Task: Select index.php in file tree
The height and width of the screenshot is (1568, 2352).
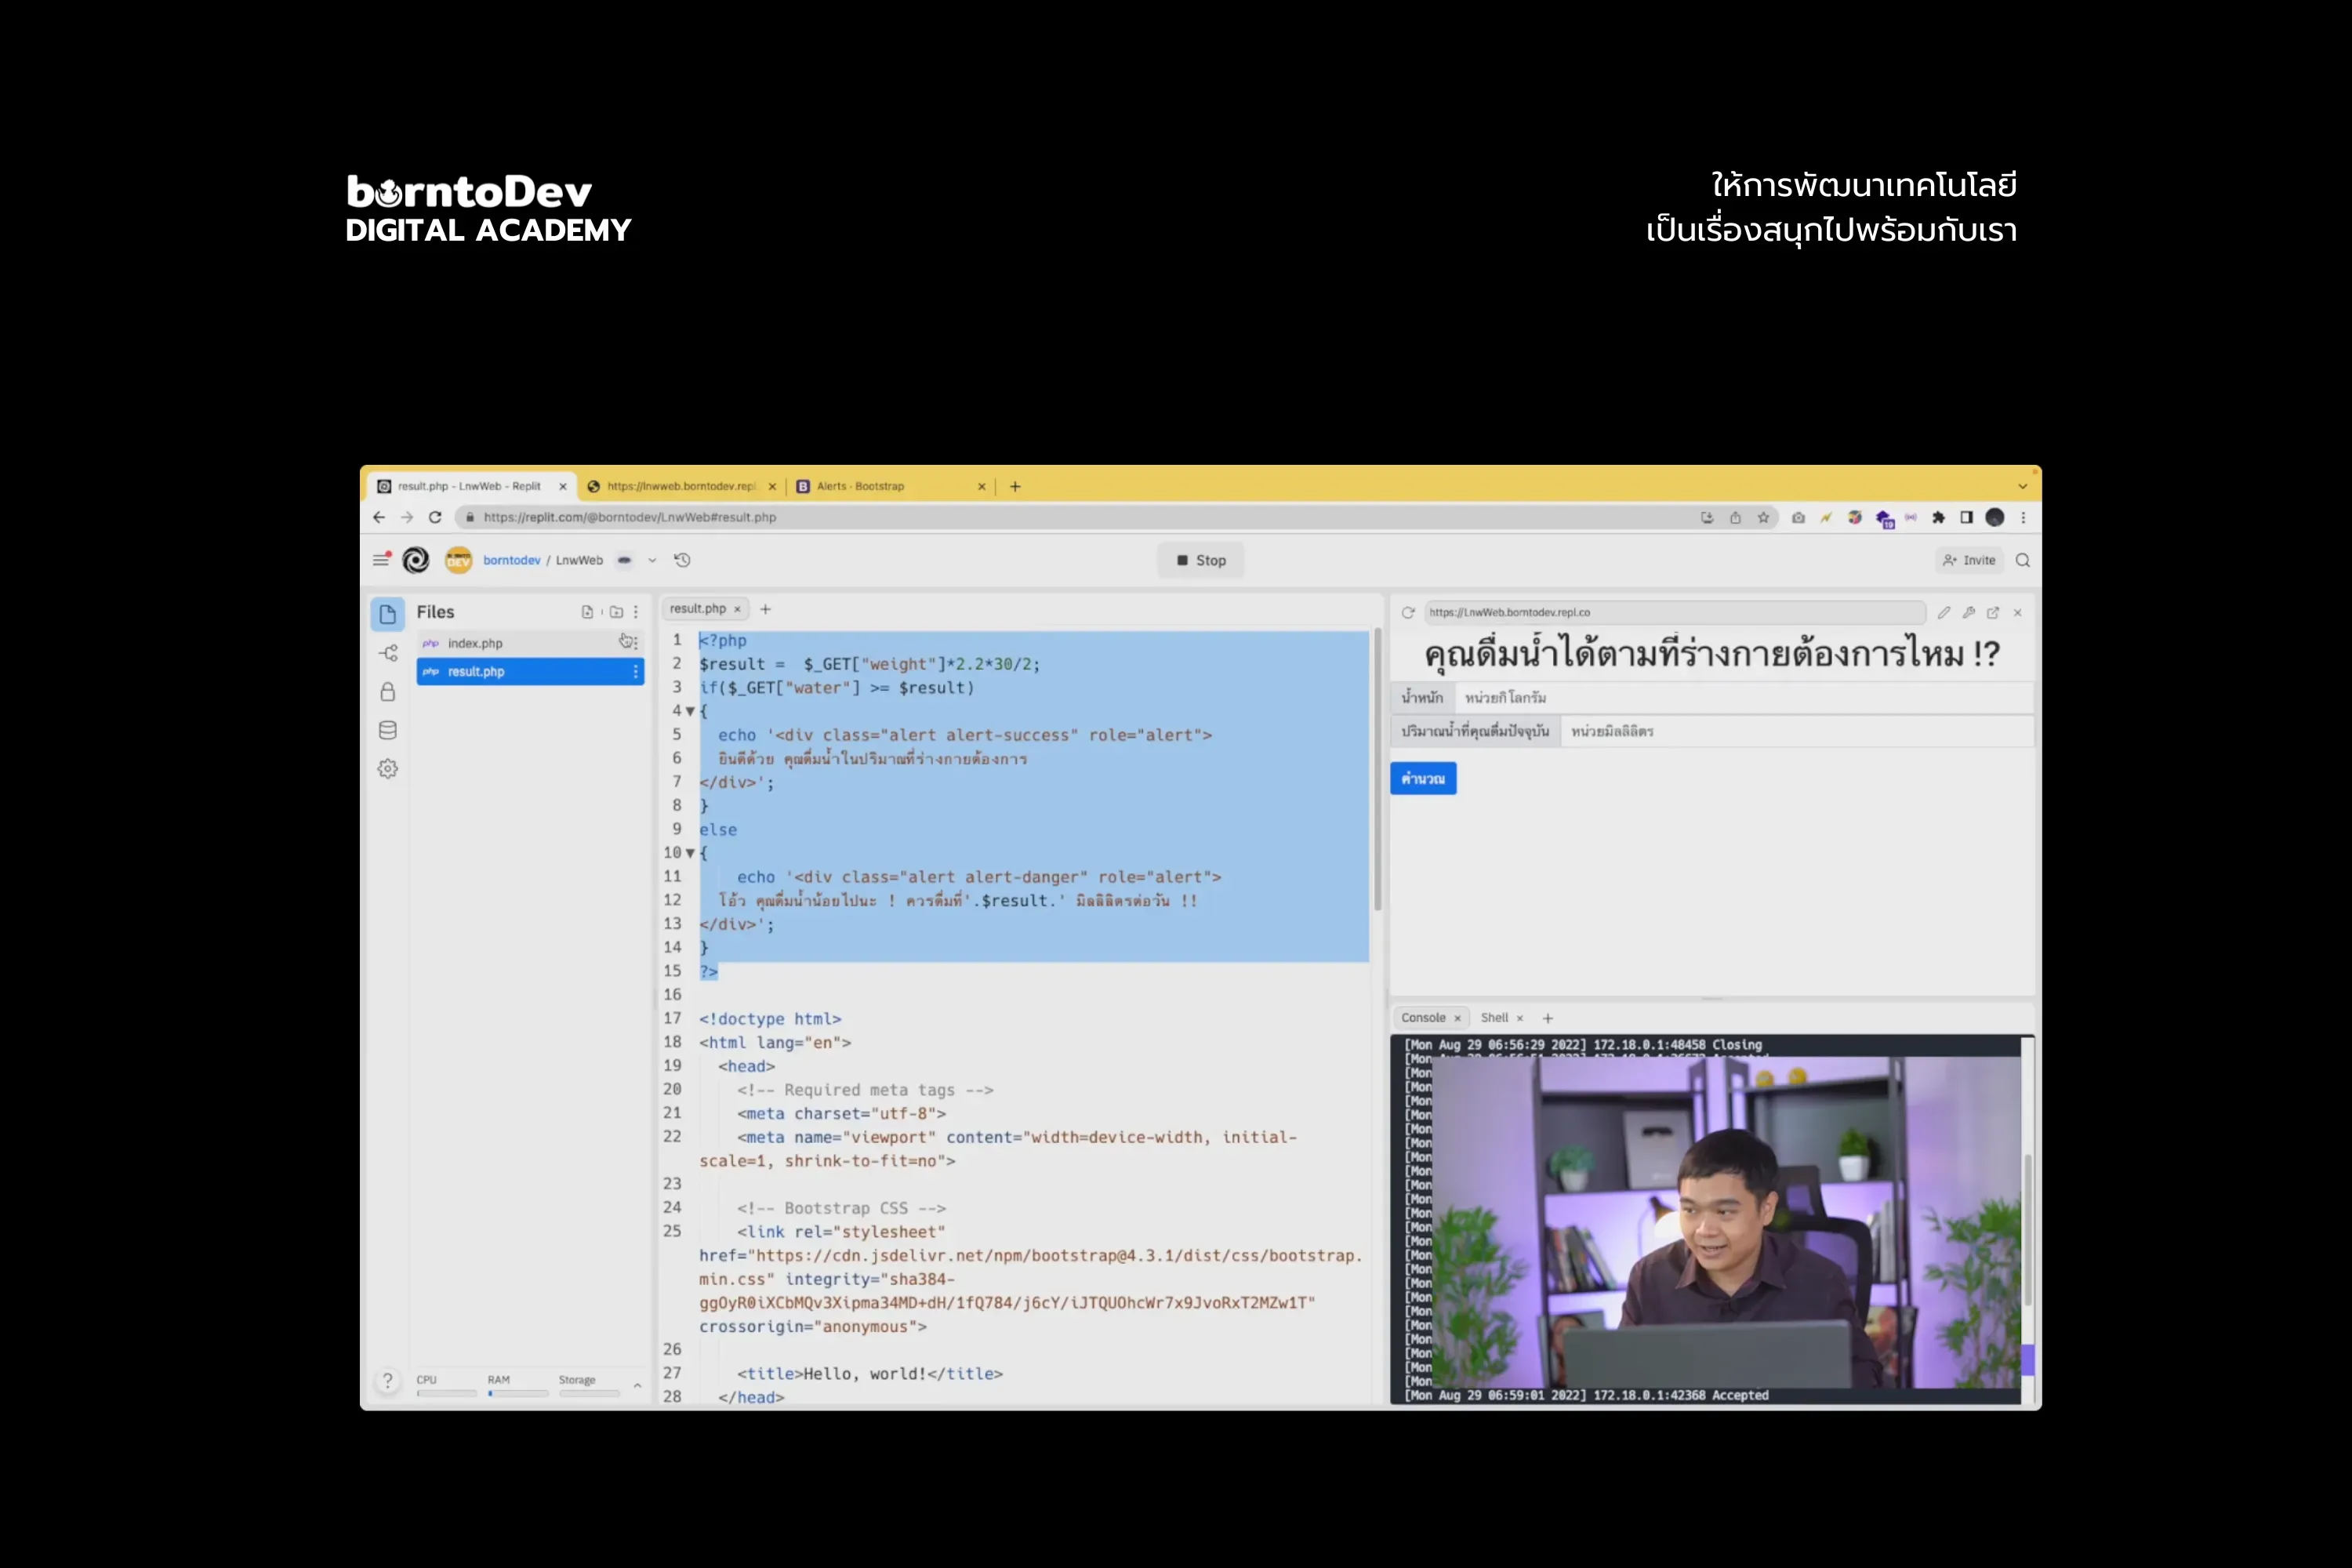Action: (476, 643)
